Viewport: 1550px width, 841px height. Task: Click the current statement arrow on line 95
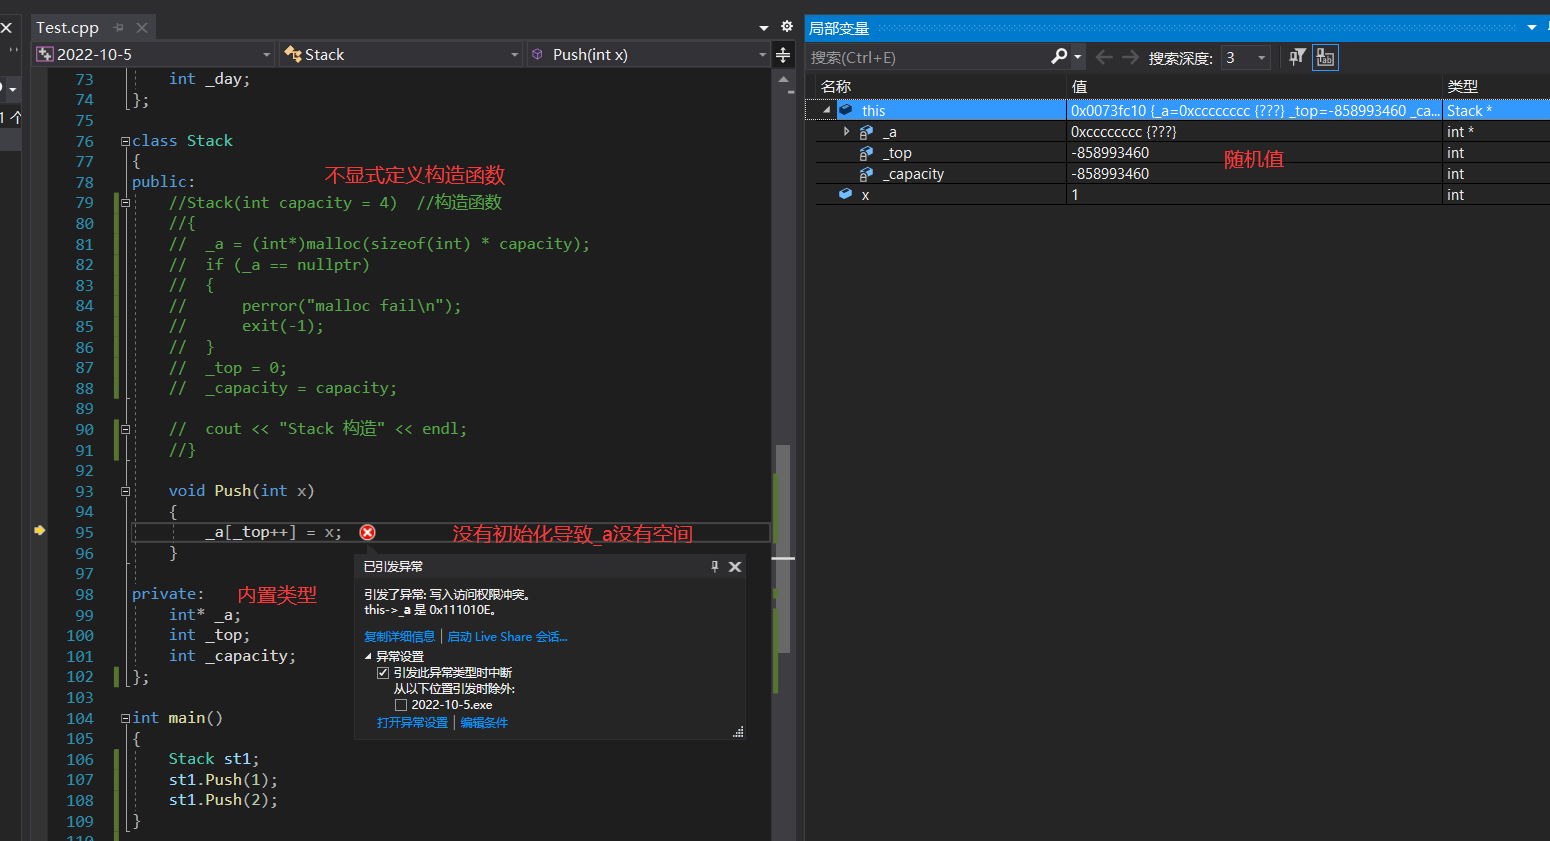pyautogui.click(x=40, y=530)
